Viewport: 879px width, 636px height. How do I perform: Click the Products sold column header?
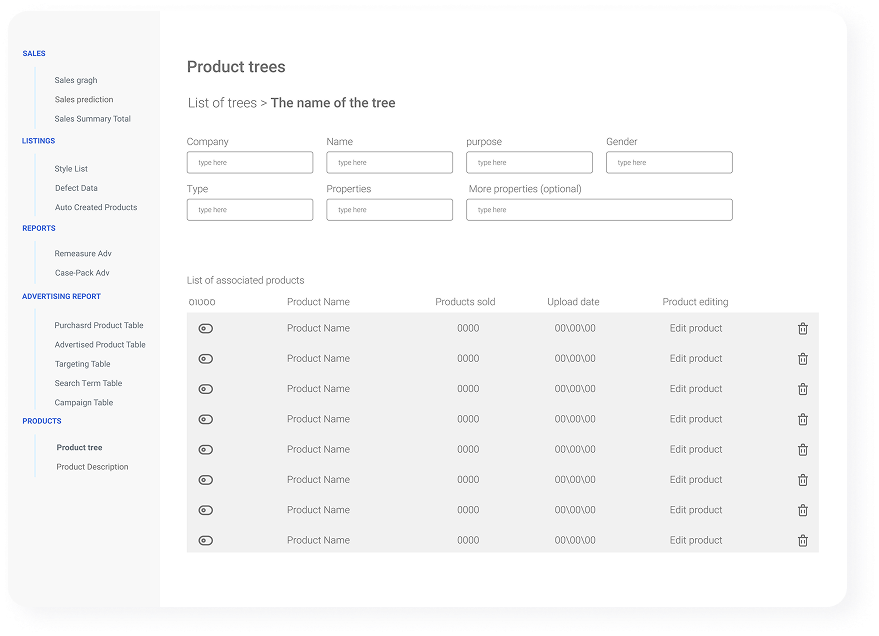tap(465, 302)
